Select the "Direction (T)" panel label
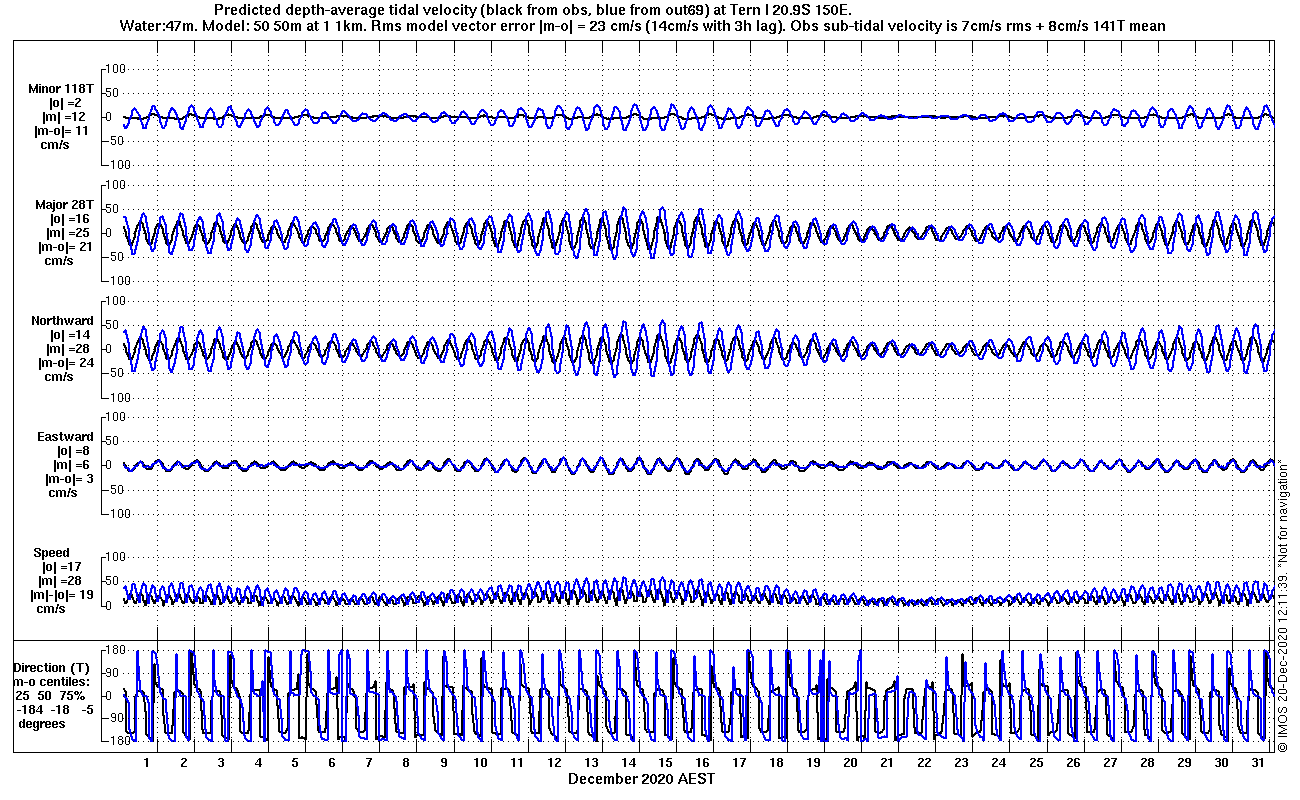 click(52, 667)
